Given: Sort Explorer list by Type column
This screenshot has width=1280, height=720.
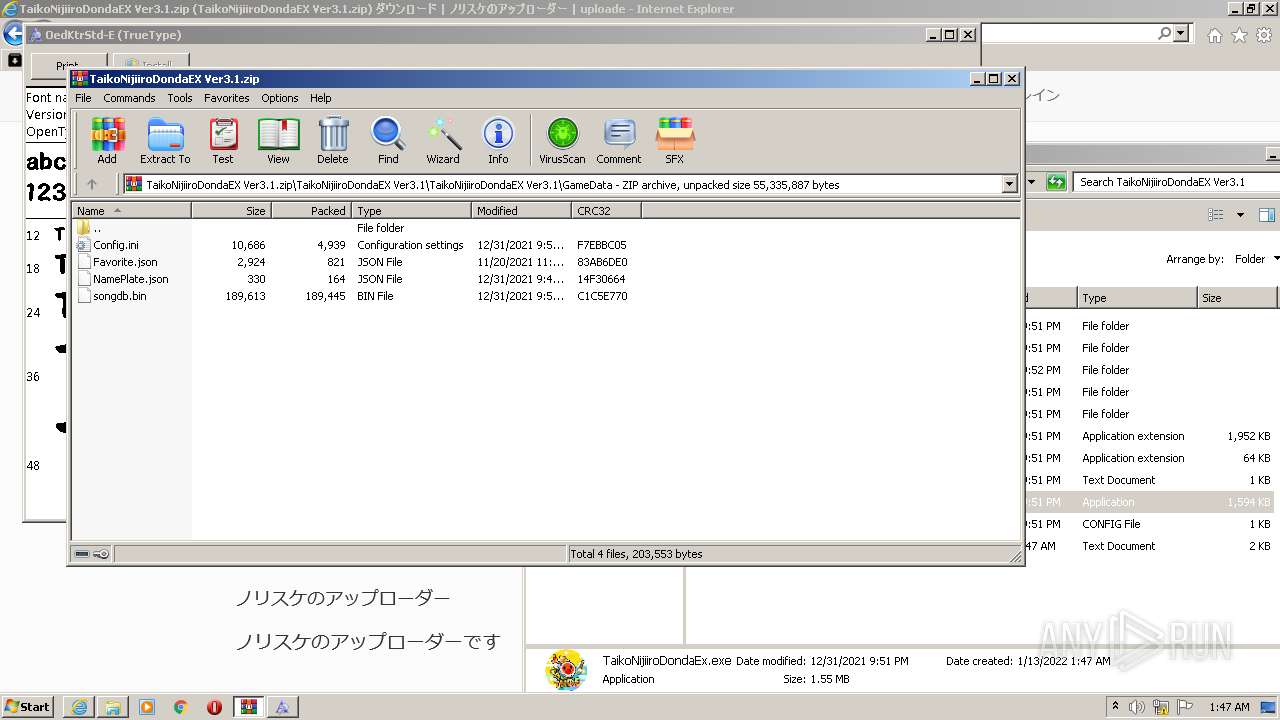Looking at the screenshot, I should 1137,298.
